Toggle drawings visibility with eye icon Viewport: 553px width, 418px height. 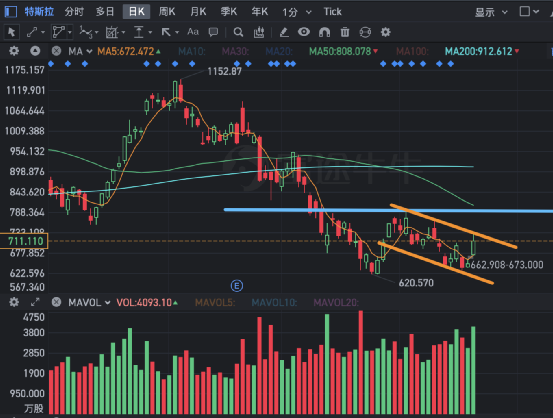click(304, 32)
